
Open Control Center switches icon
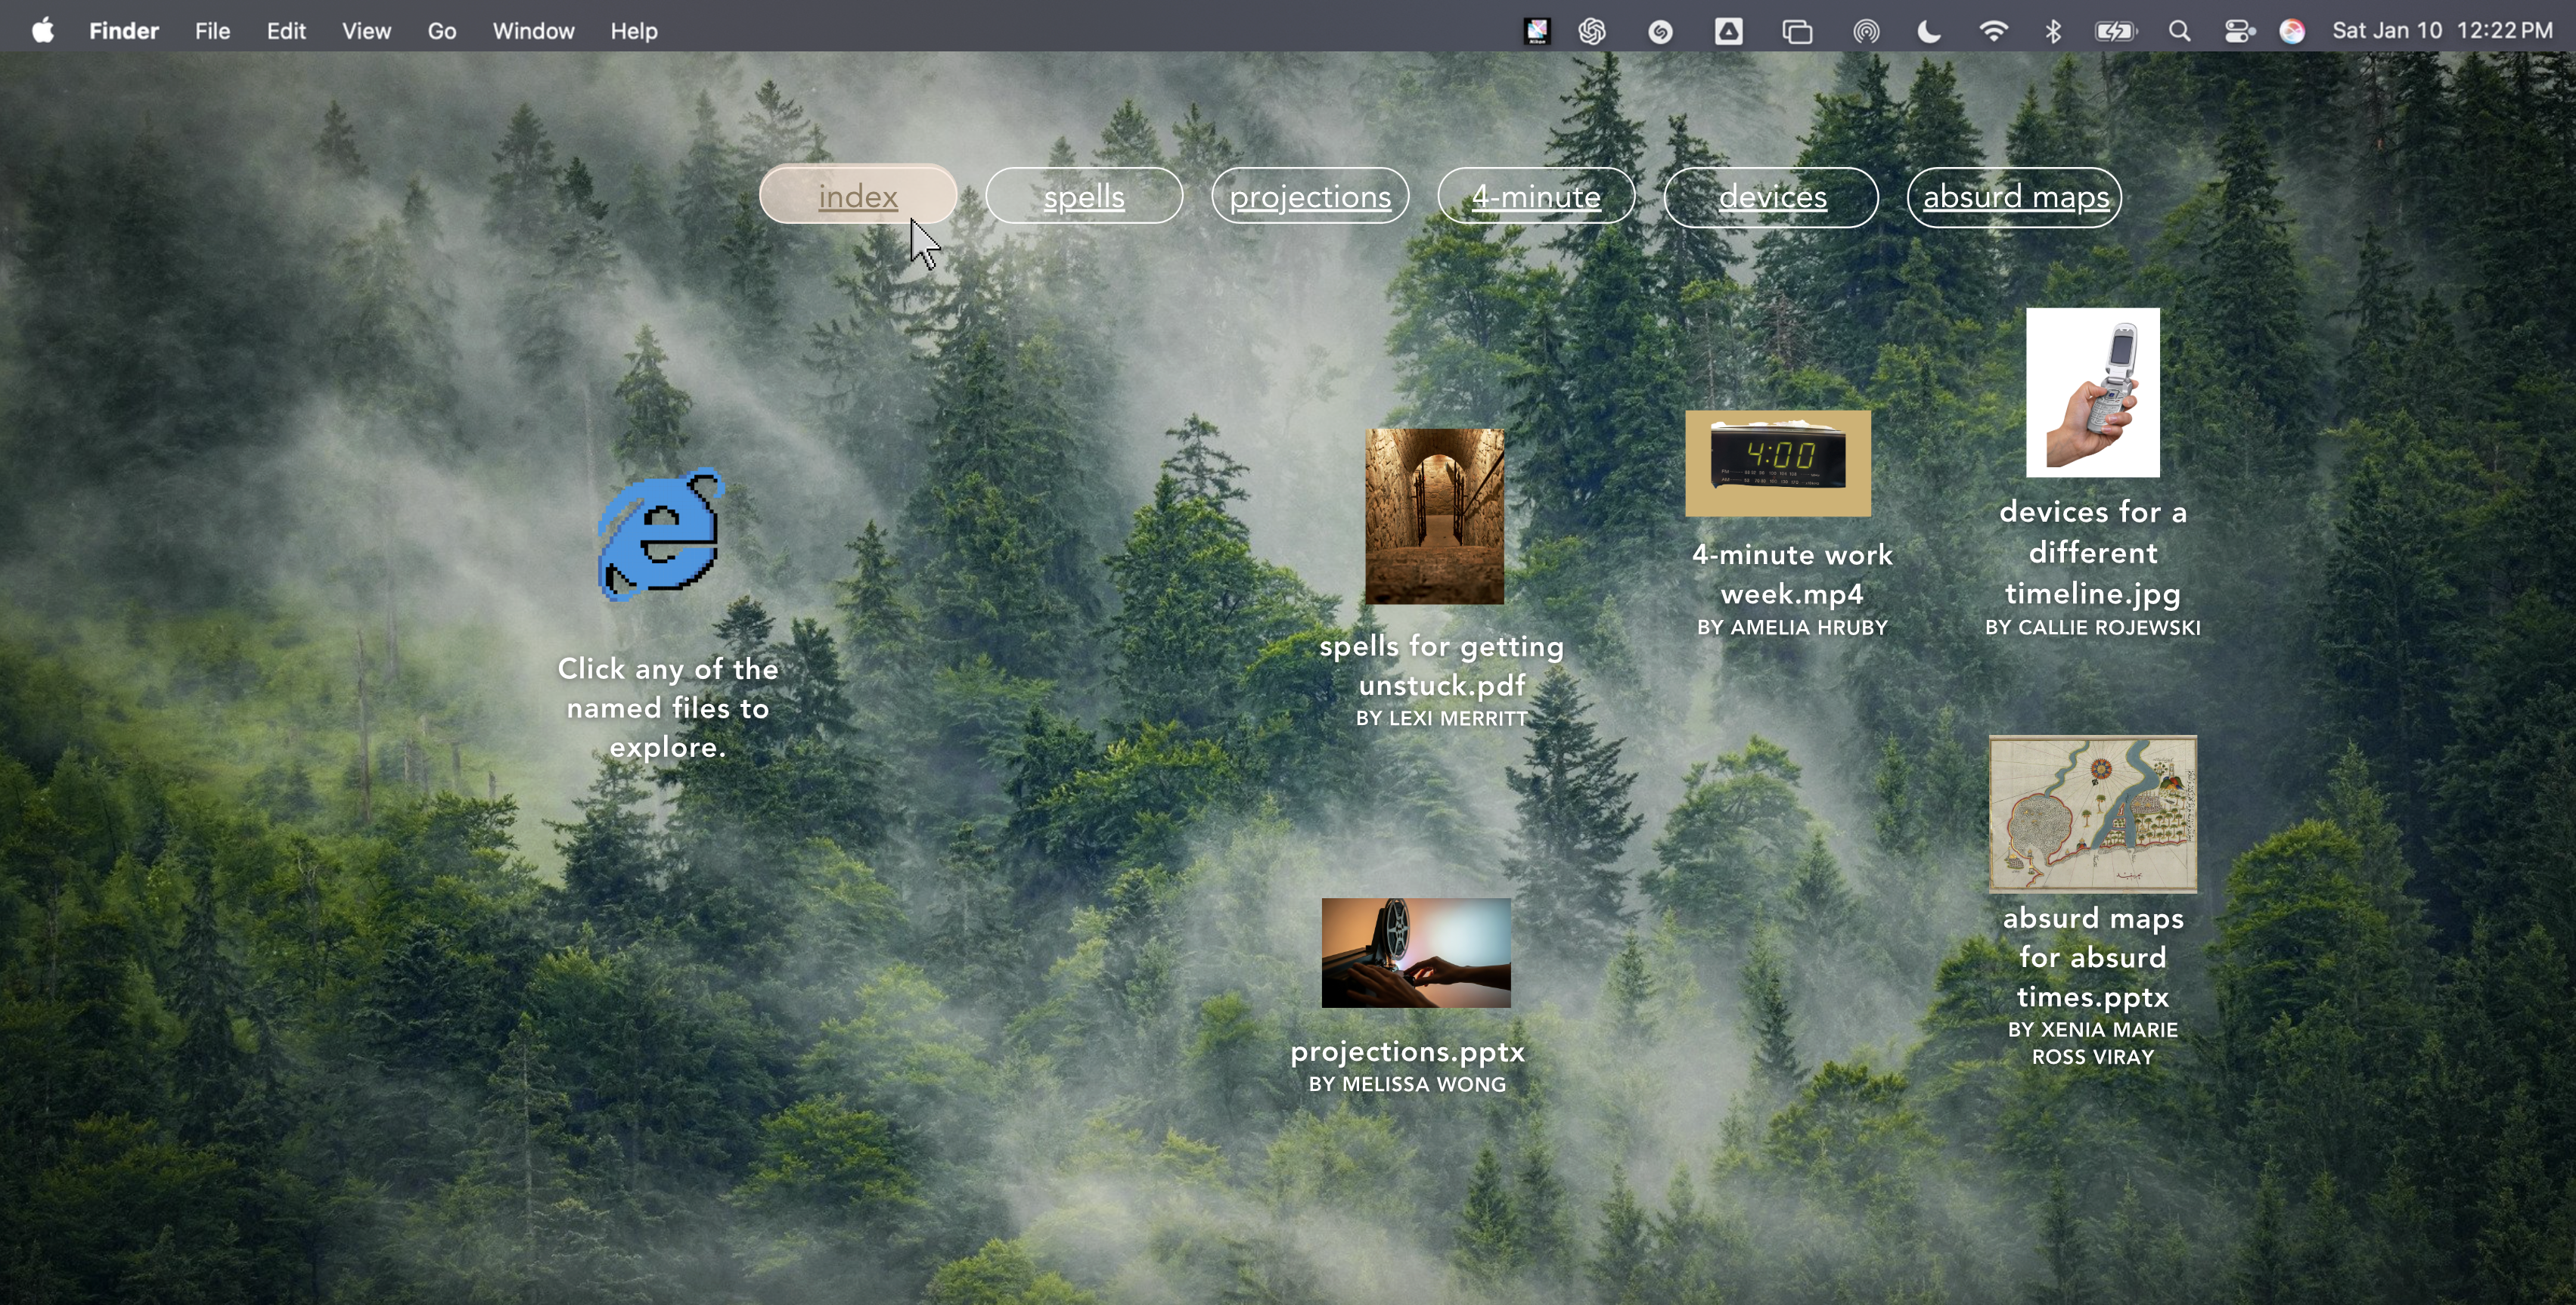click(x=2239, y=31)
